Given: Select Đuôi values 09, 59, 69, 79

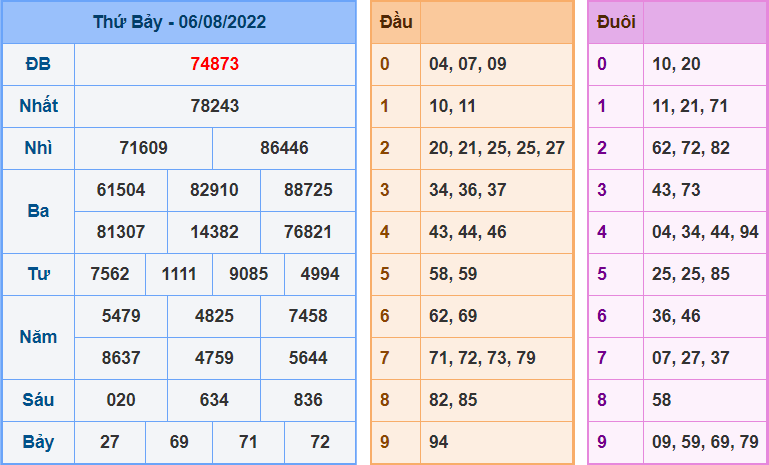Looking at the screenshot, I should click(706, 442).
